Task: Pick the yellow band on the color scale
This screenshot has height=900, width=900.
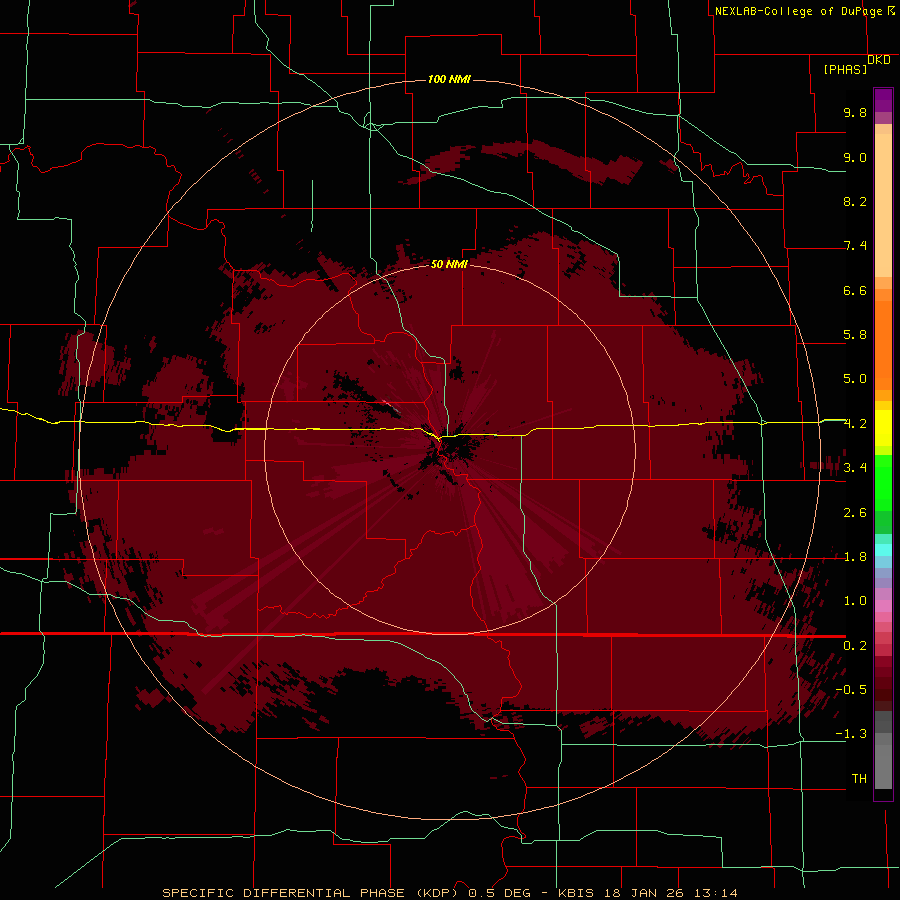Action: pyautogui.click(x=883, y=428)
